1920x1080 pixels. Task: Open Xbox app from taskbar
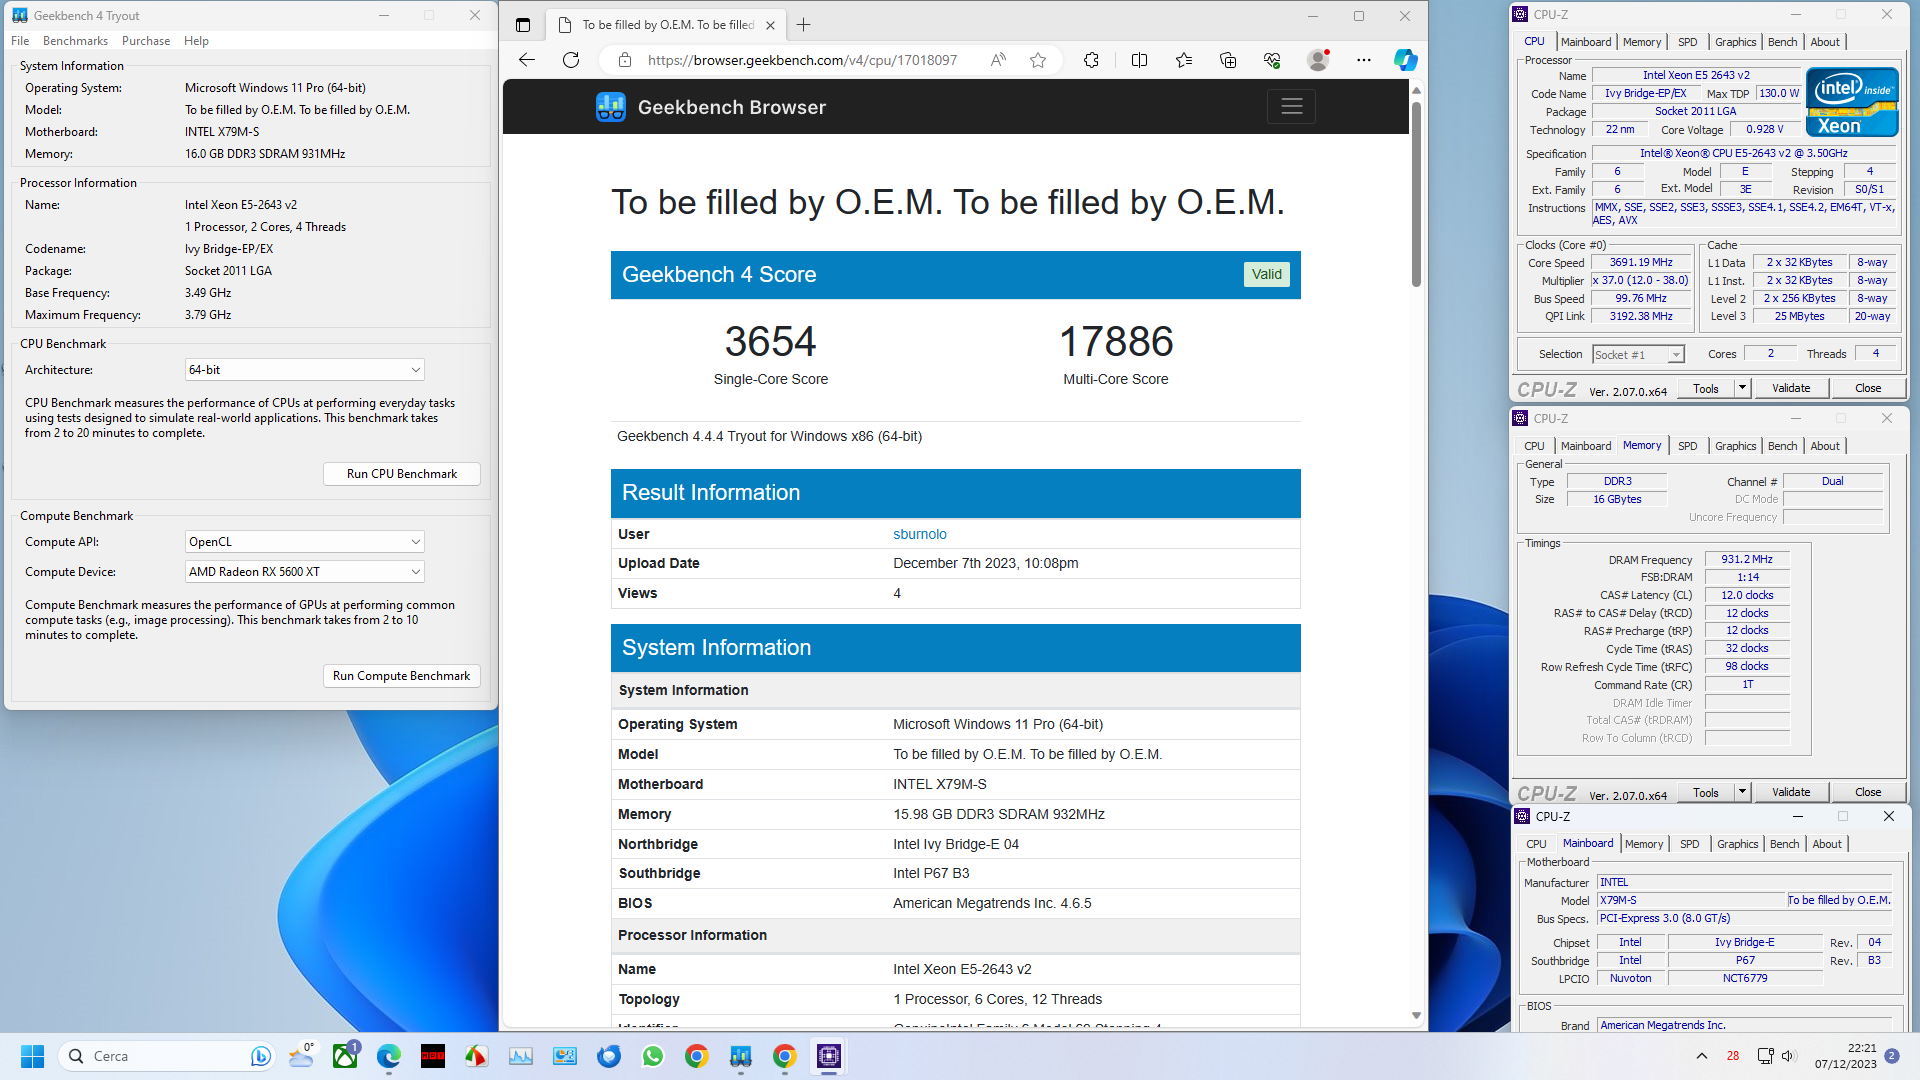tap(345, 1056)
